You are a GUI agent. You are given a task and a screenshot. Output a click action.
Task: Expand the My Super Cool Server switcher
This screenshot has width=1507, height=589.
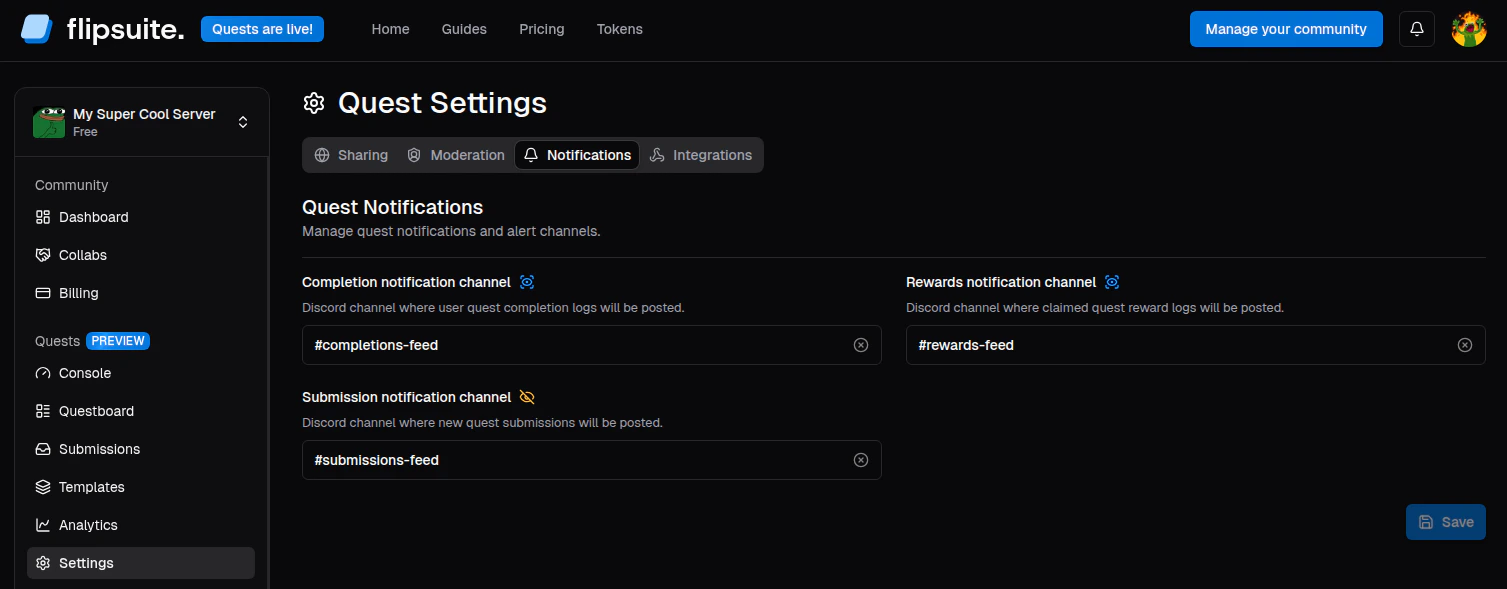point(142,122)
